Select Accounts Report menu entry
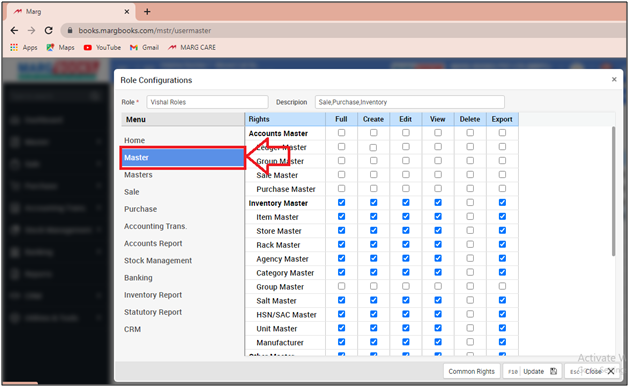 (x=153, y=244)
